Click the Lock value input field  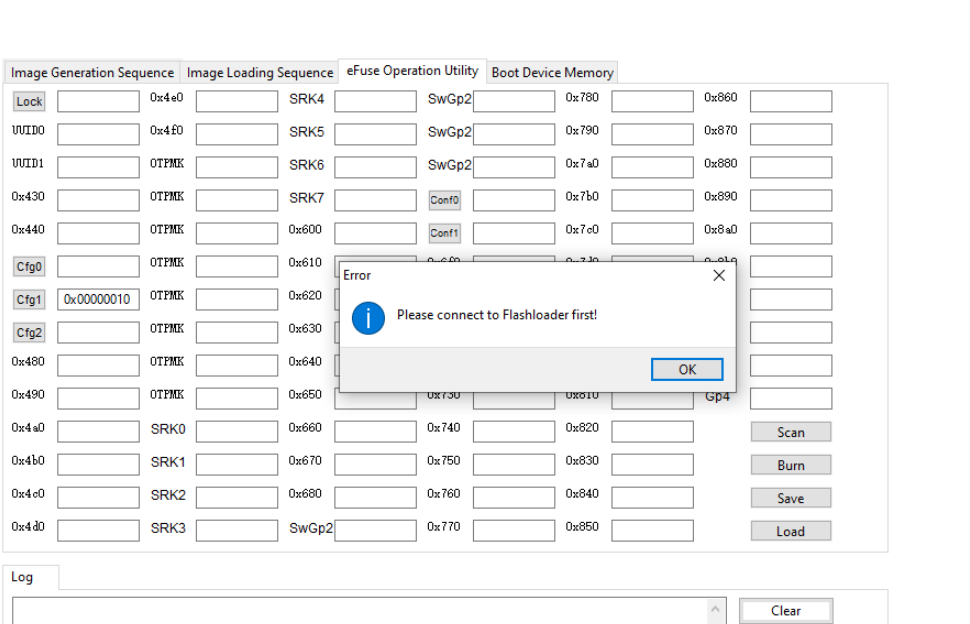coord(98,101)
